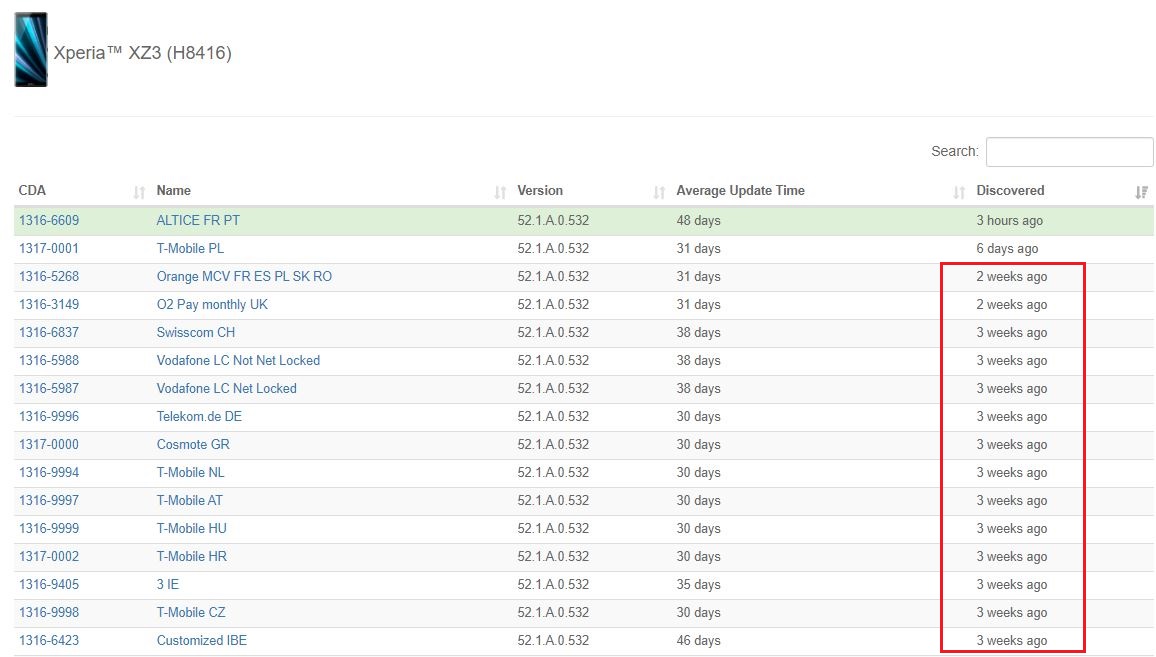The height and width of the screenshot is (657, 1156).
Task: Click Version column sort arrows icon
Action: point(659,192)
